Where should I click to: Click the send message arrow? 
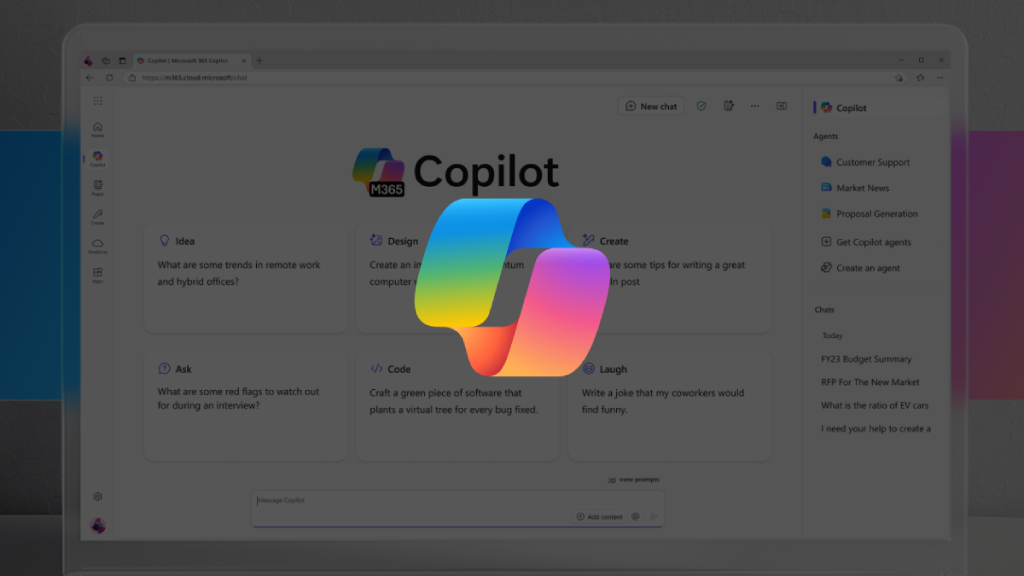coord(655,516)
